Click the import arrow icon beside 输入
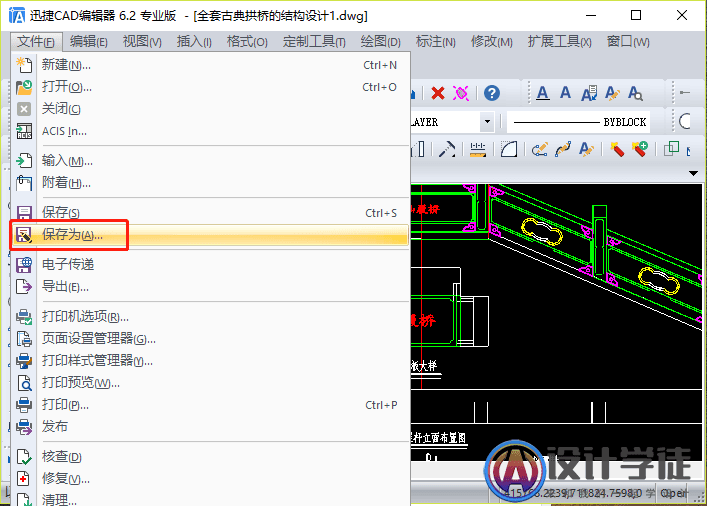The height and width of the screenshot is (506, 707). [24, 161]
